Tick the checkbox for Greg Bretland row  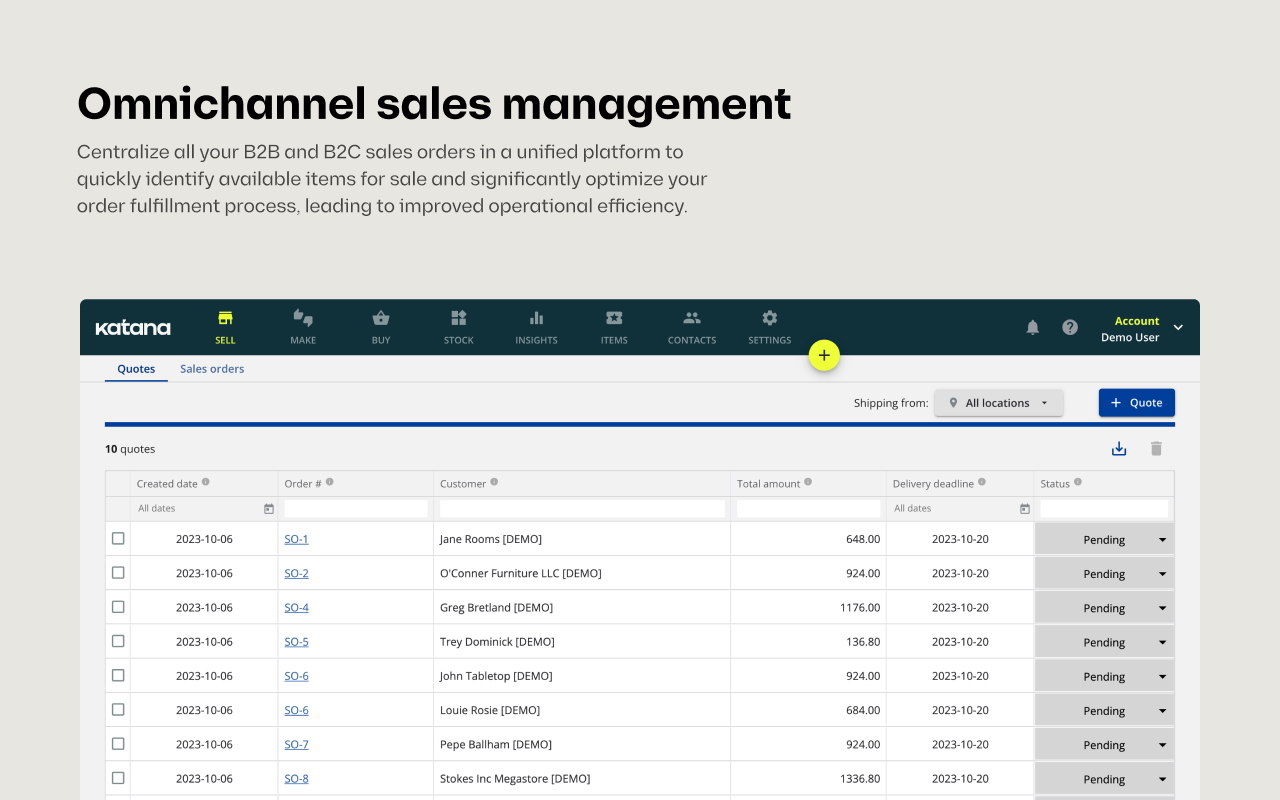118,607
